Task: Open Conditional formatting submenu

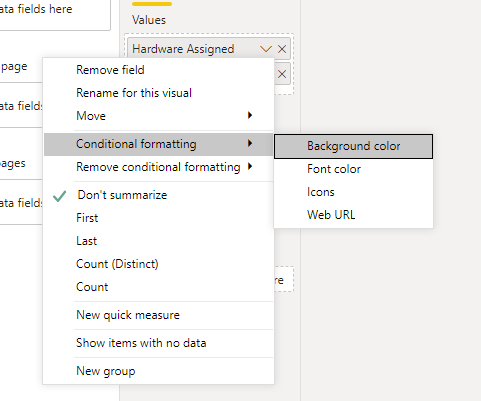Action: [x=159, y=144]
